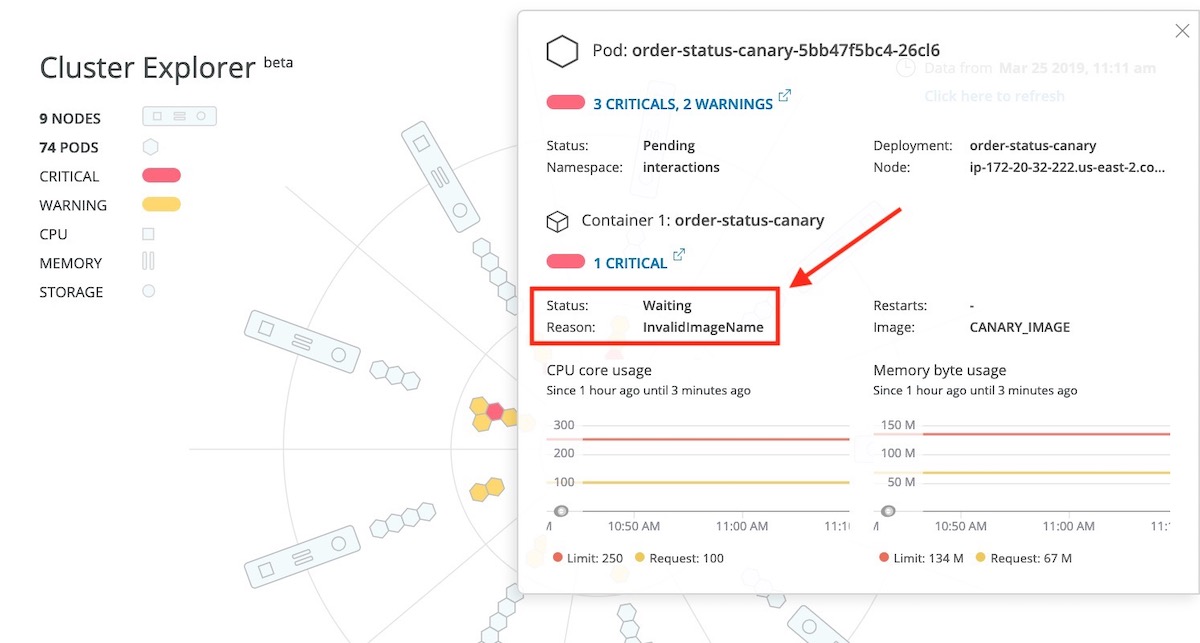This screenshot has width=1200, height=643.
Task: Click here to refresh data
Action: (994, 96)
